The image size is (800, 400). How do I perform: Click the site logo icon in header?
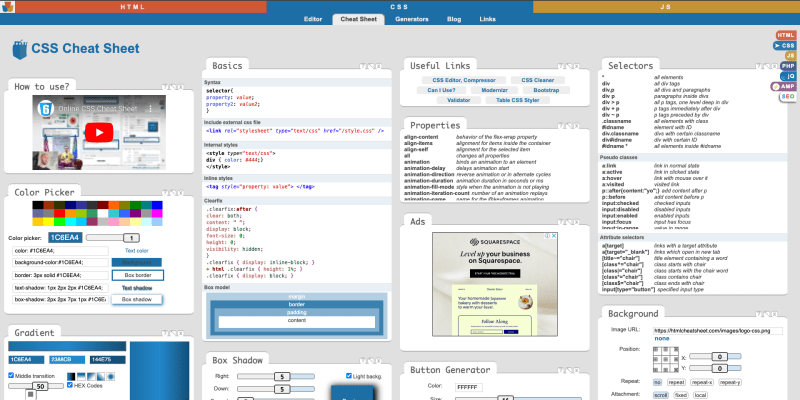(8, 7)
